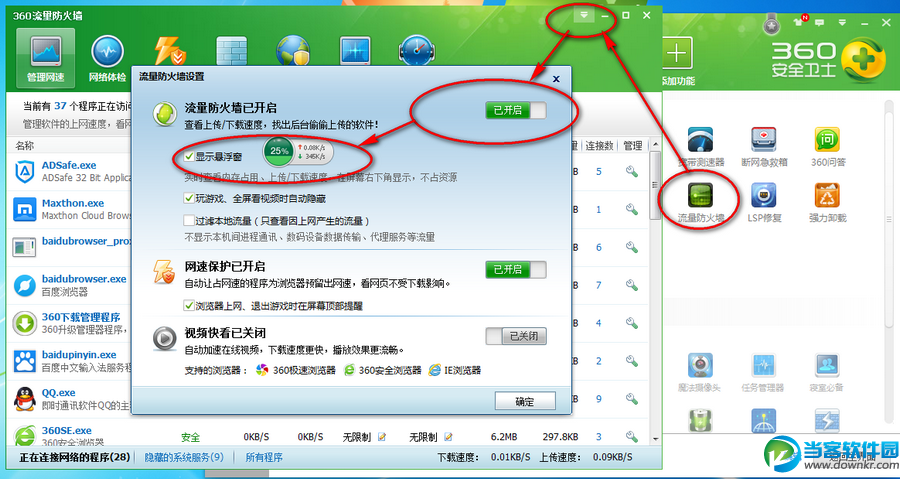
Task: Open the 网络体检 network check tab
Action: pos(107,57)
